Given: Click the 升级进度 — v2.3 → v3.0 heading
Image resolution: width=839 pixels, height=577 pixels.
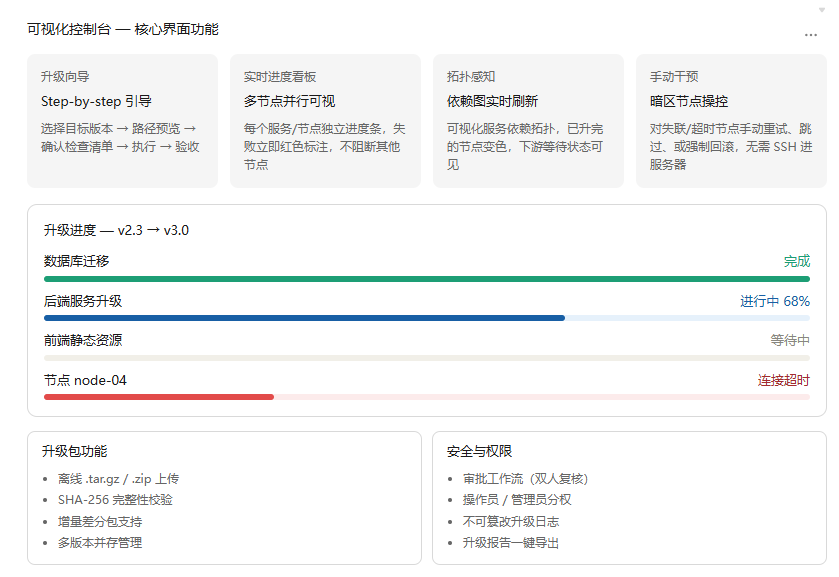Looking at the screenshot, I should tap(116, 231).
